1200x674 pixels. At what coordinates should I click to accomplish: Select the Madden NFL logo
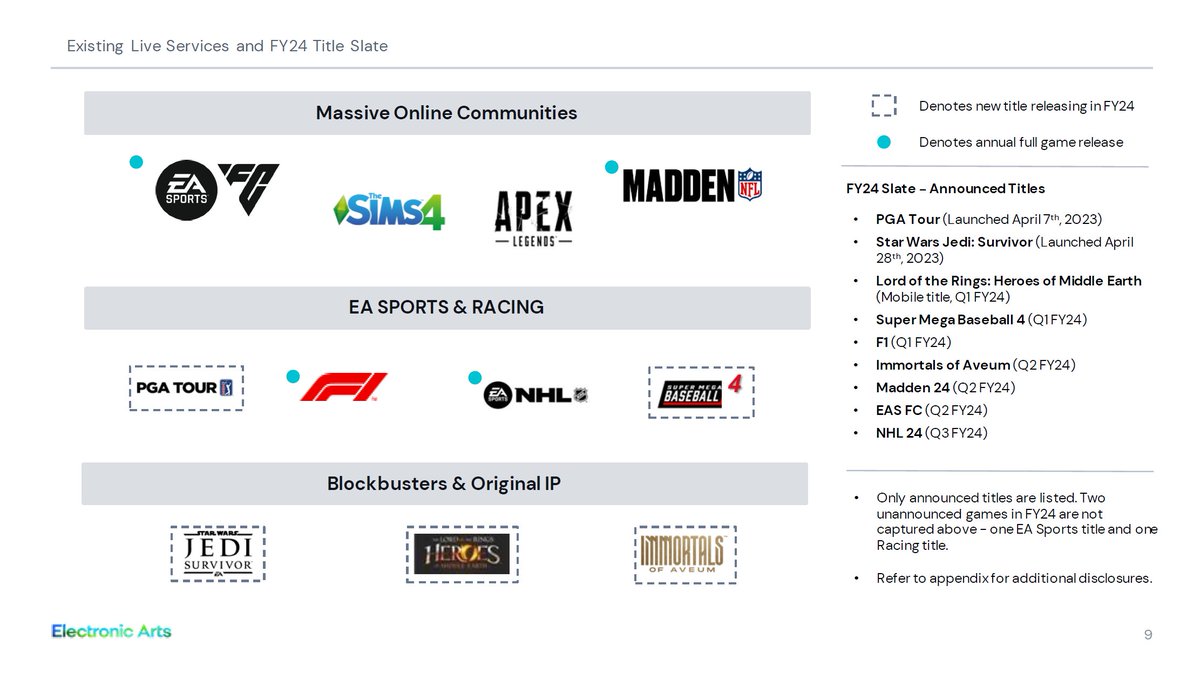pyautogui.click(x=692, y=185)
